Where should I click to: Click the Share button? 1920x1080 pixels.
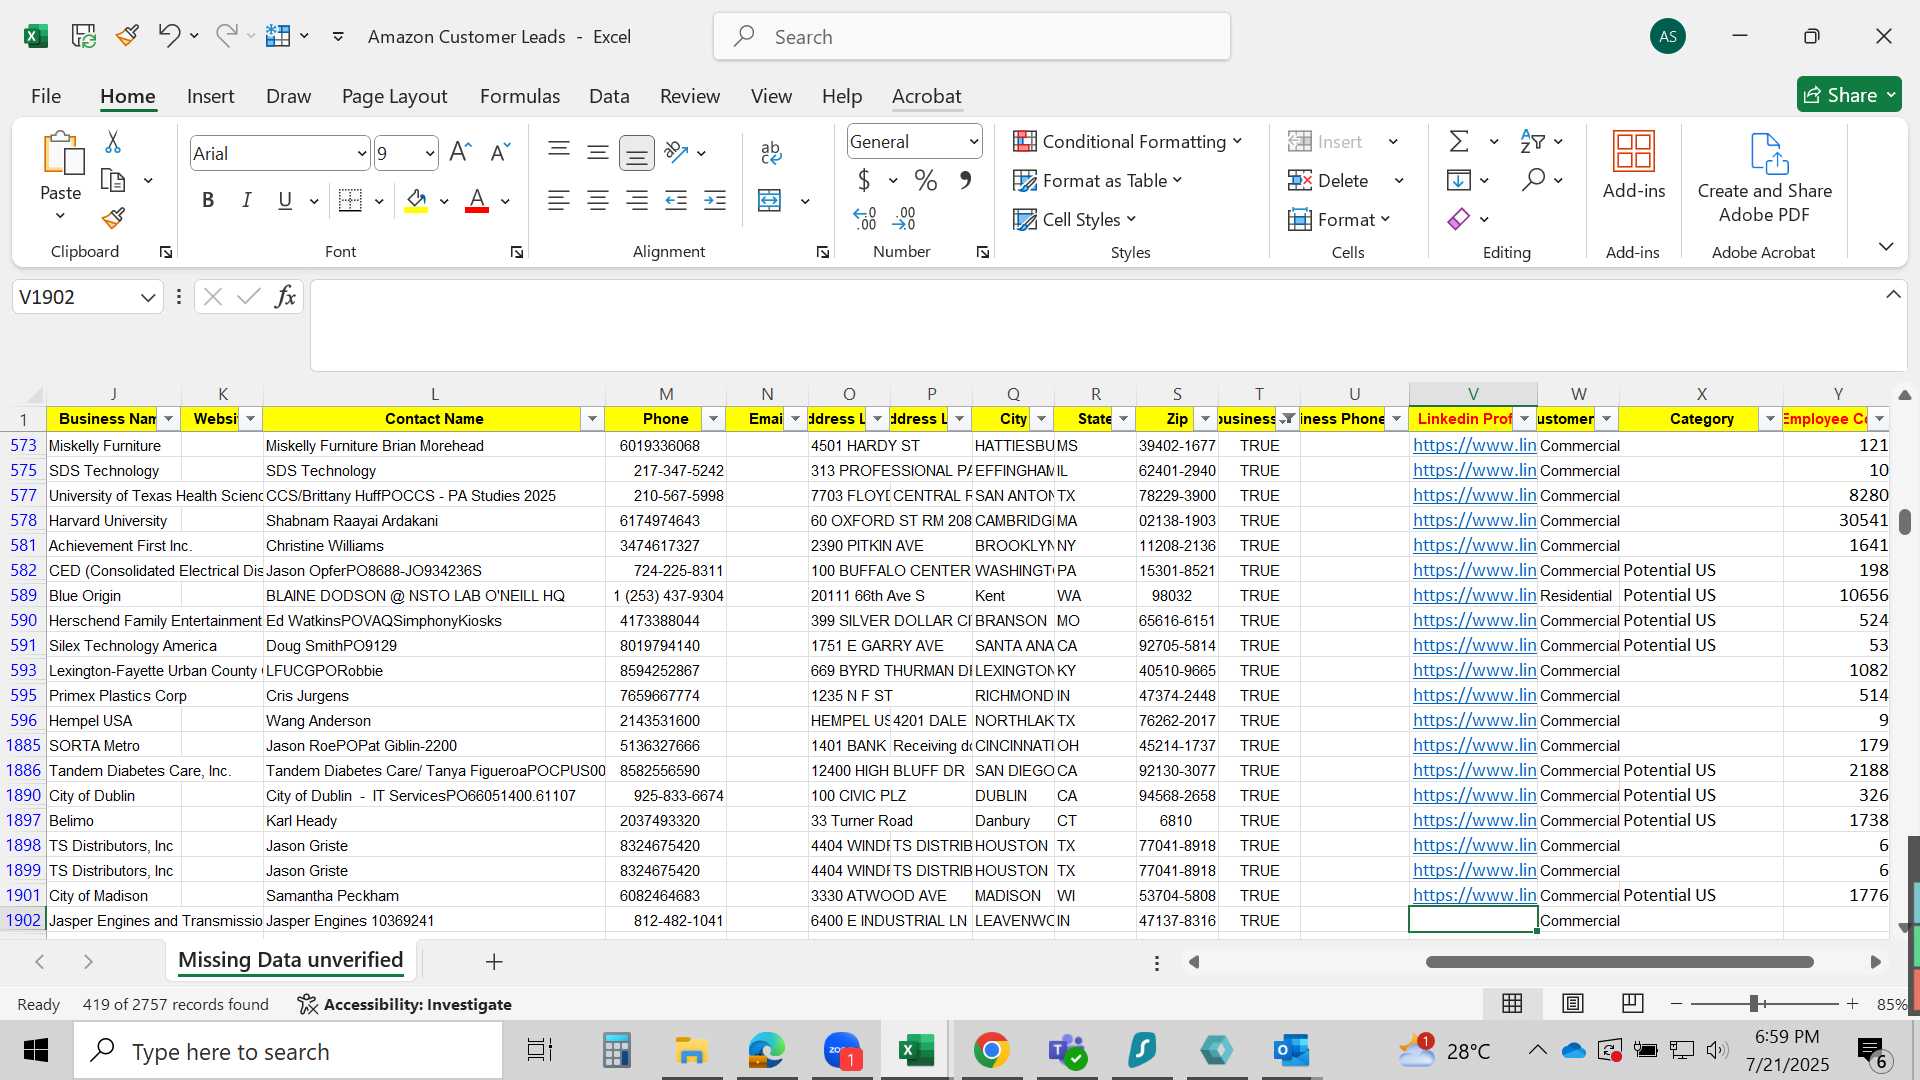pyautogui.click(x=1848, y=95)
